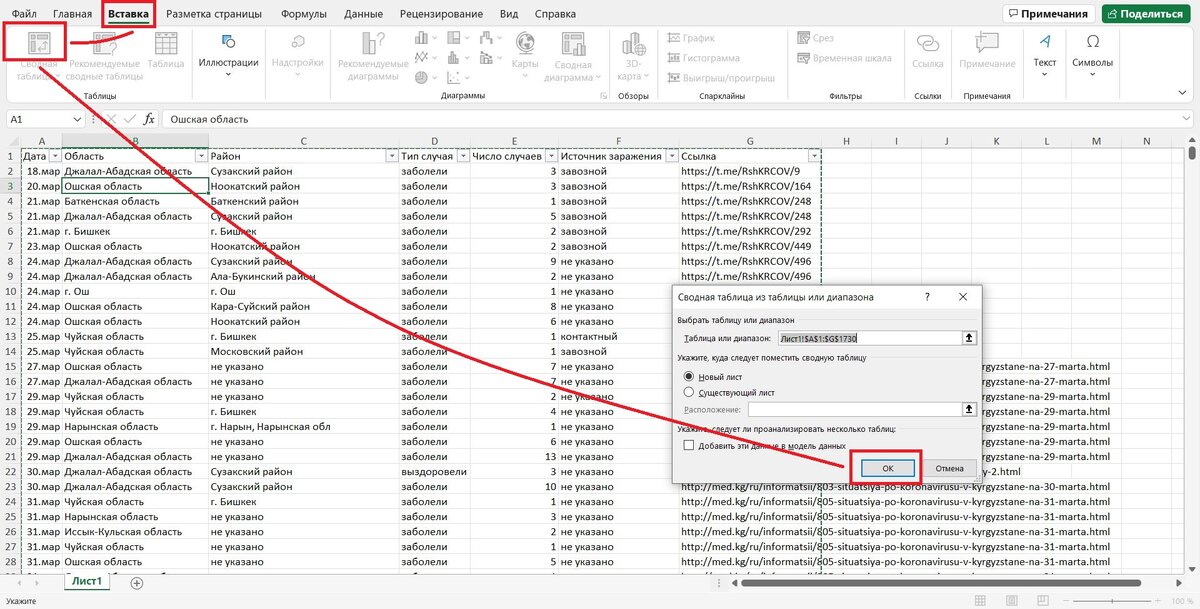Screen dimensions: 1200x609
Task: Switch to the Главная tab
Action: tap(72, 15)
